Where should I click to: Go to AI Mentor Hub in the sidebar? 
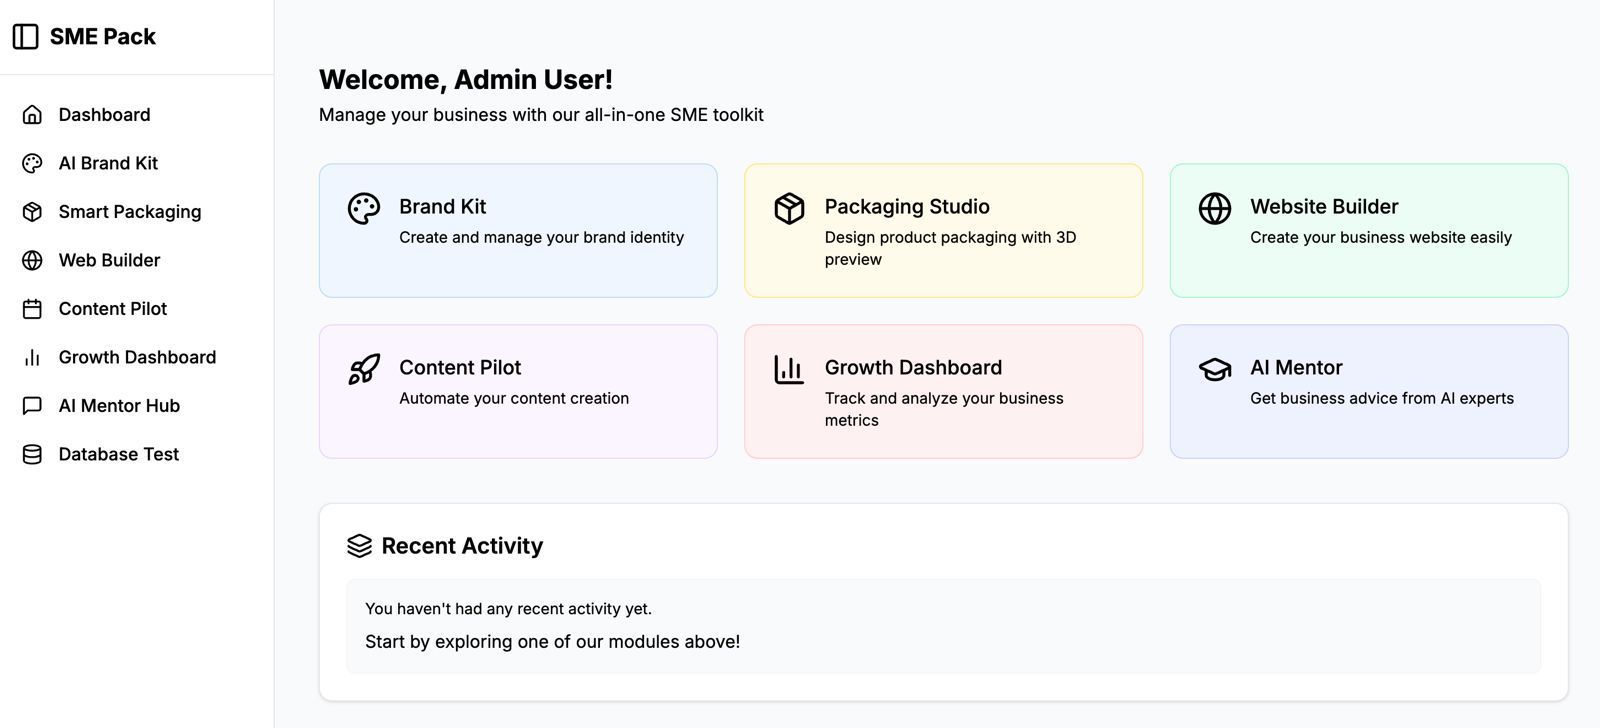coord(119,406)
